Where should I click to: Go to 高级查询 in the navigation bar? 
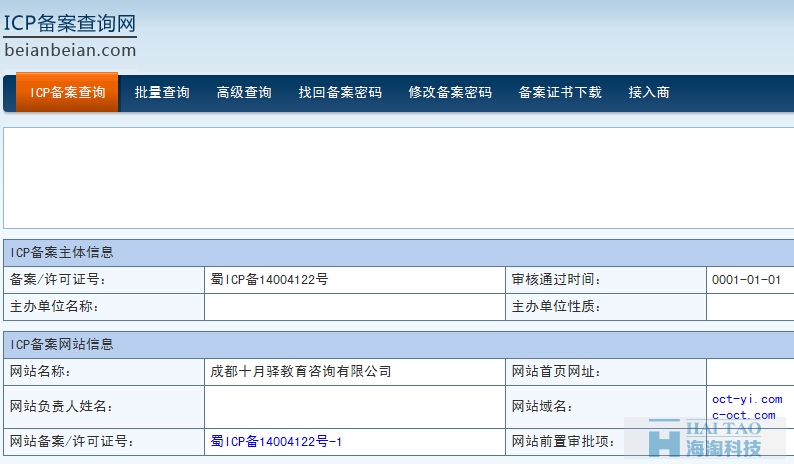(244, 92)
